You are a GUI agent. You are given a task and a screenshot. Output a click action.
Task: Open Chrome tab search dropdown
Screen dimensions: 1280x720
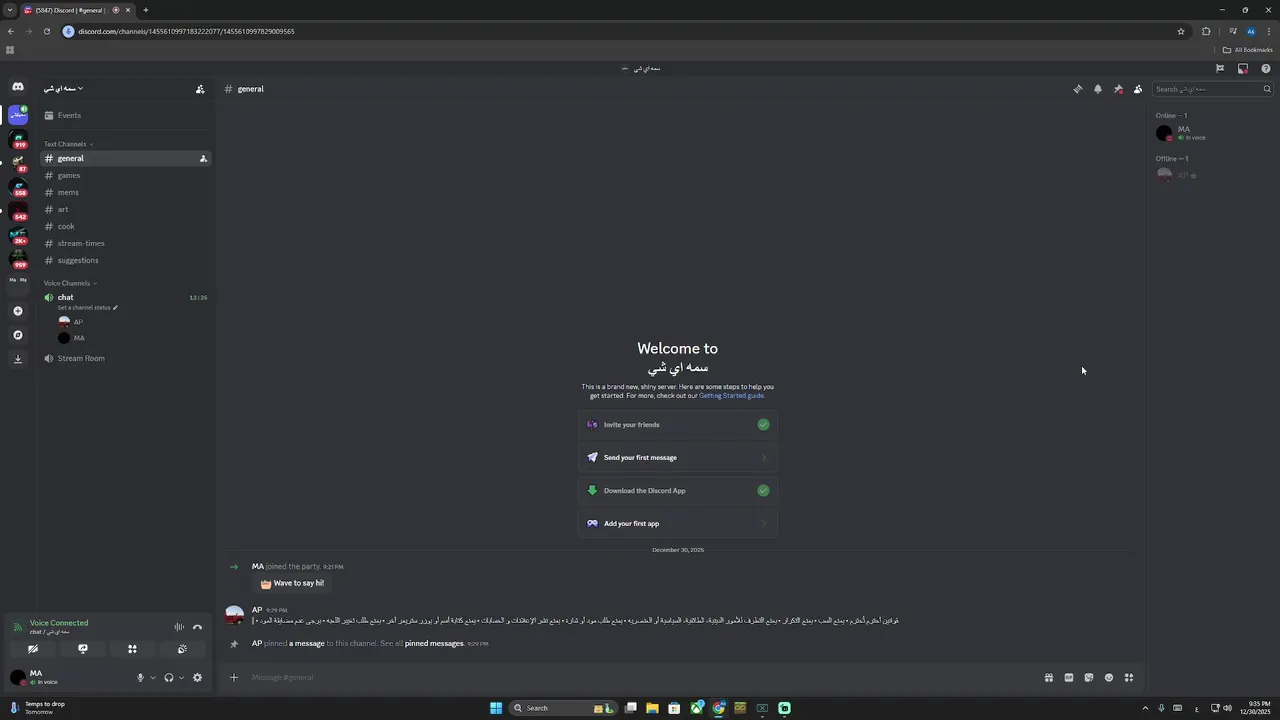pyautogui.click(x=10, y=10)
